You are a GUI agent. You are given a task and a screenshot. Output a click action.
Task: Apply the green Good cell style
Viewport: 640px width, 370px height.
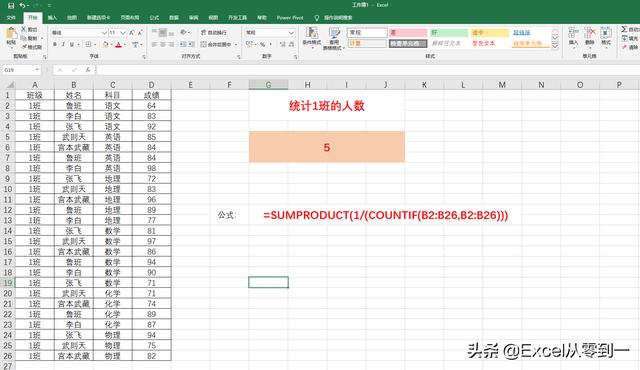pyautogui.click(x=449, y=33)
